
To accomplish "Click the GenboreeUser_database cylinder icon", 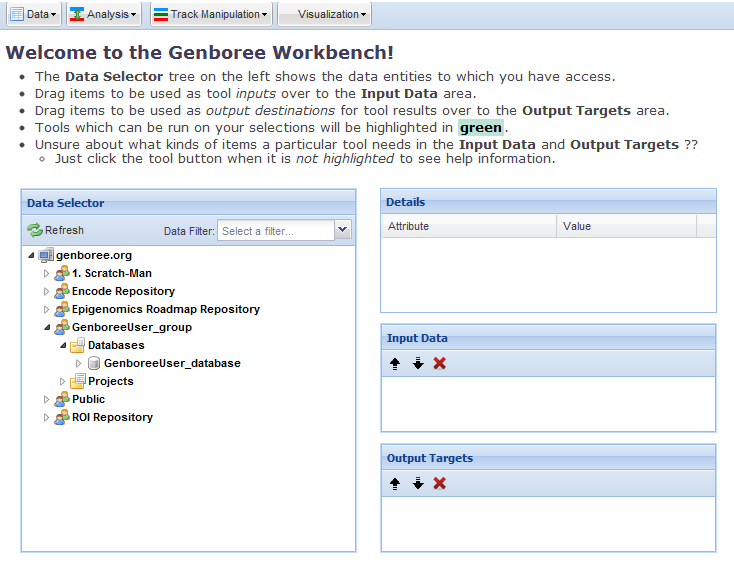I will [94, 363].
